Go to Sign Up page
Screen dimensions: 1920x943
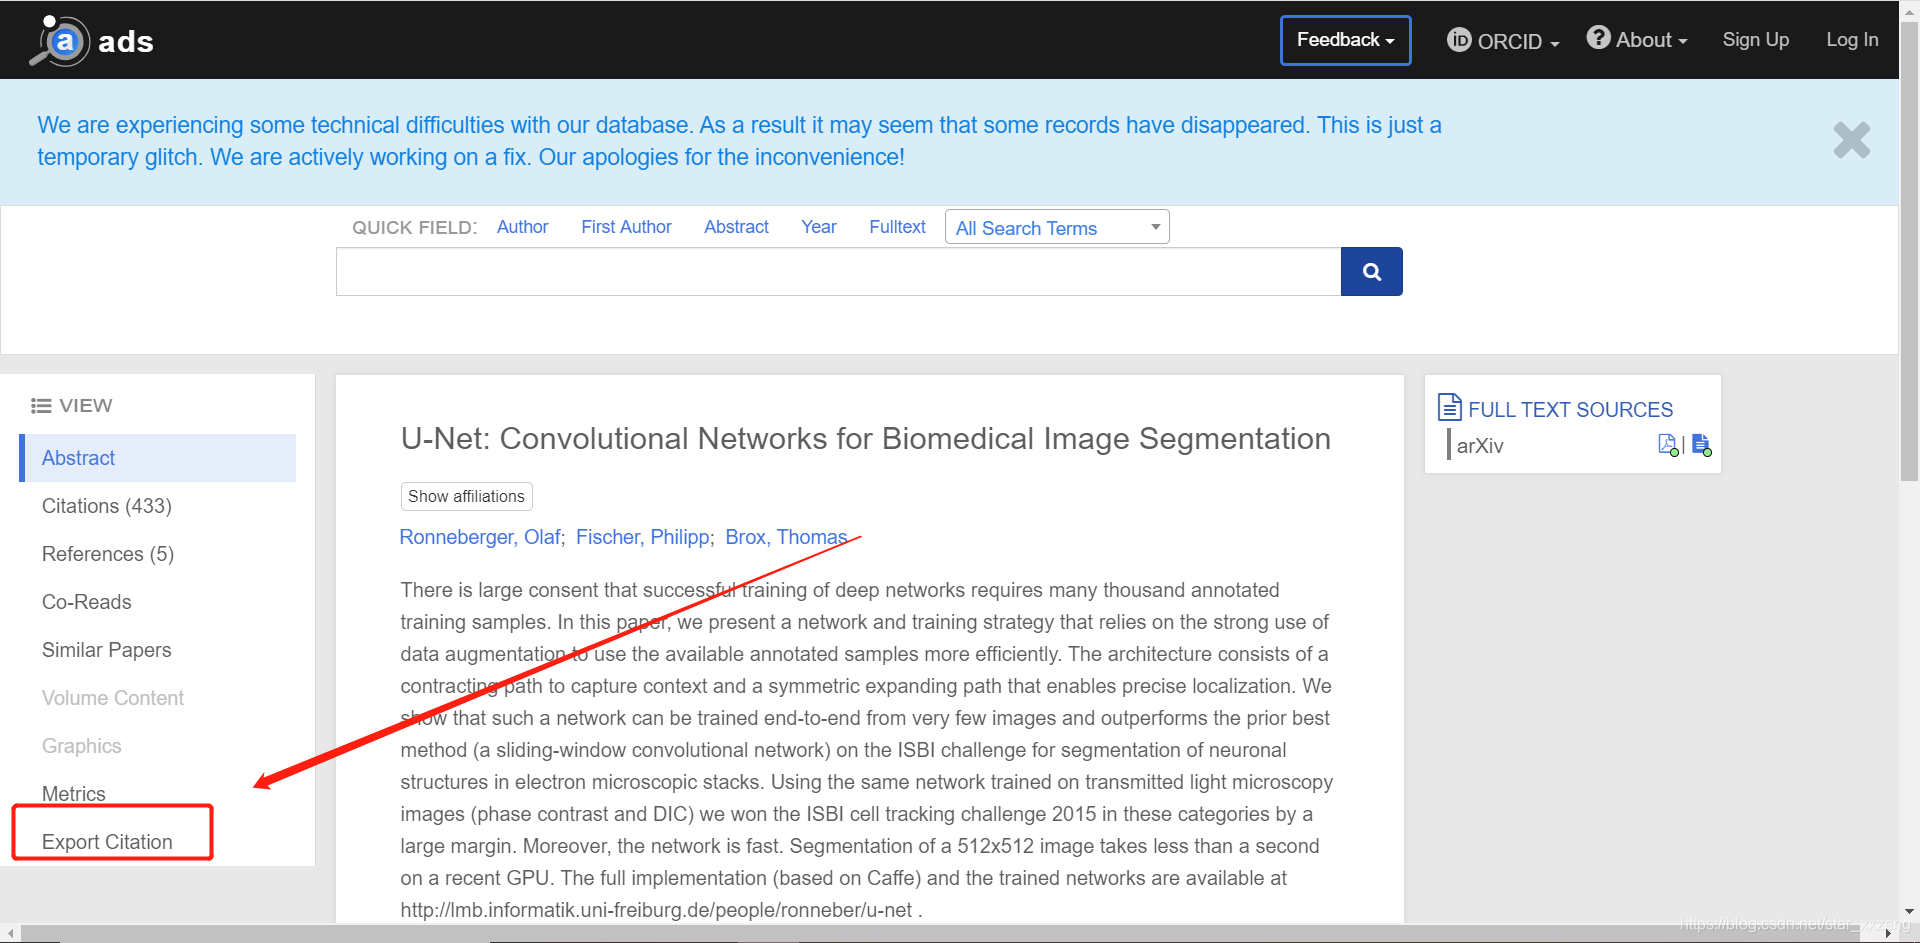pos(1755,40)
